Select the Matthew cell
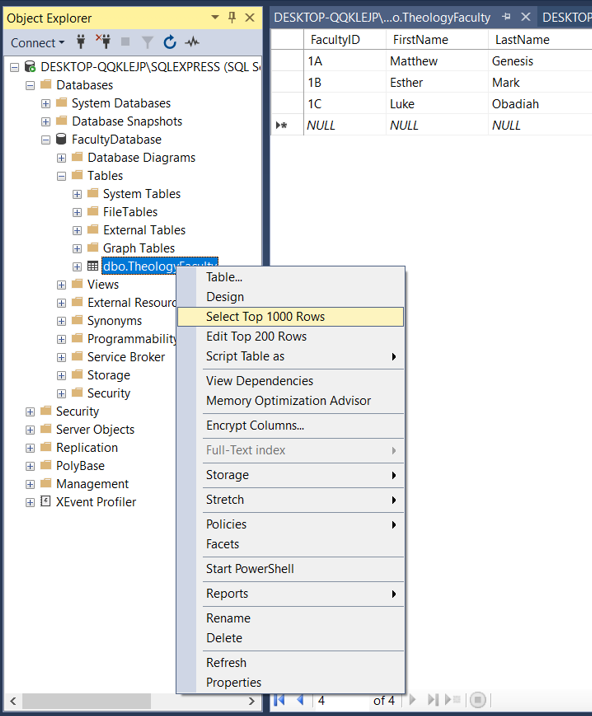The height and width of the screenshot is (716, 592). tap(437, 61)
